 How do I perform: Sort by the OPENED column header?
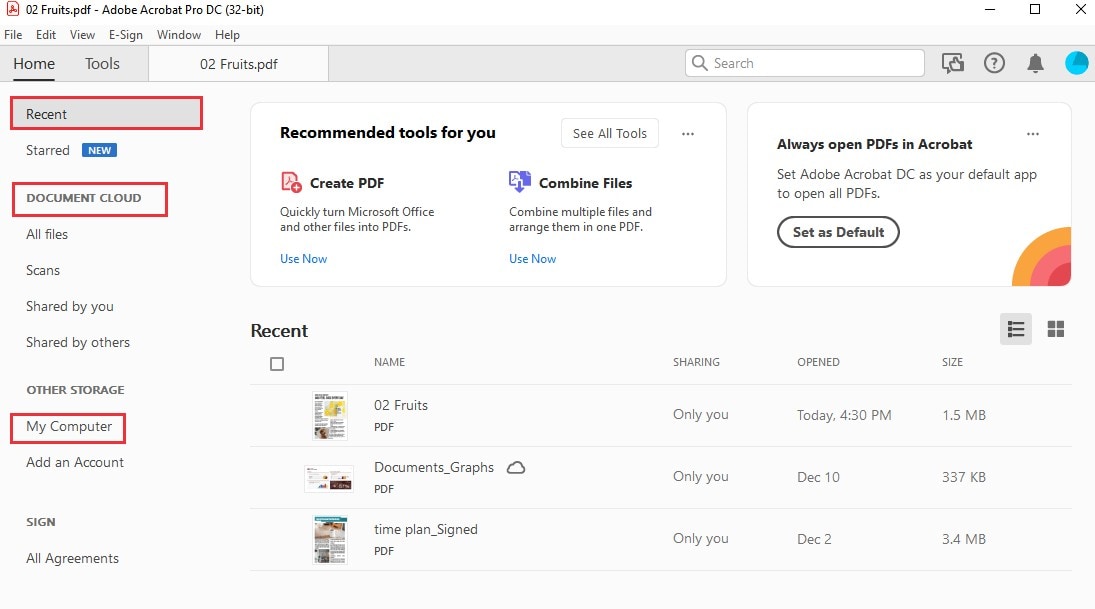click(818, 362)
